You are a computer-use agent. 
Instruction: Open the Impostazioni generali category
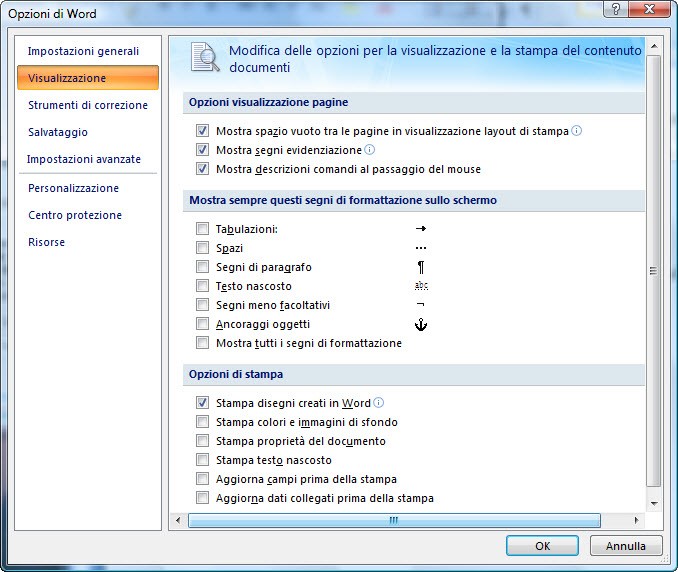pos(83,51)
